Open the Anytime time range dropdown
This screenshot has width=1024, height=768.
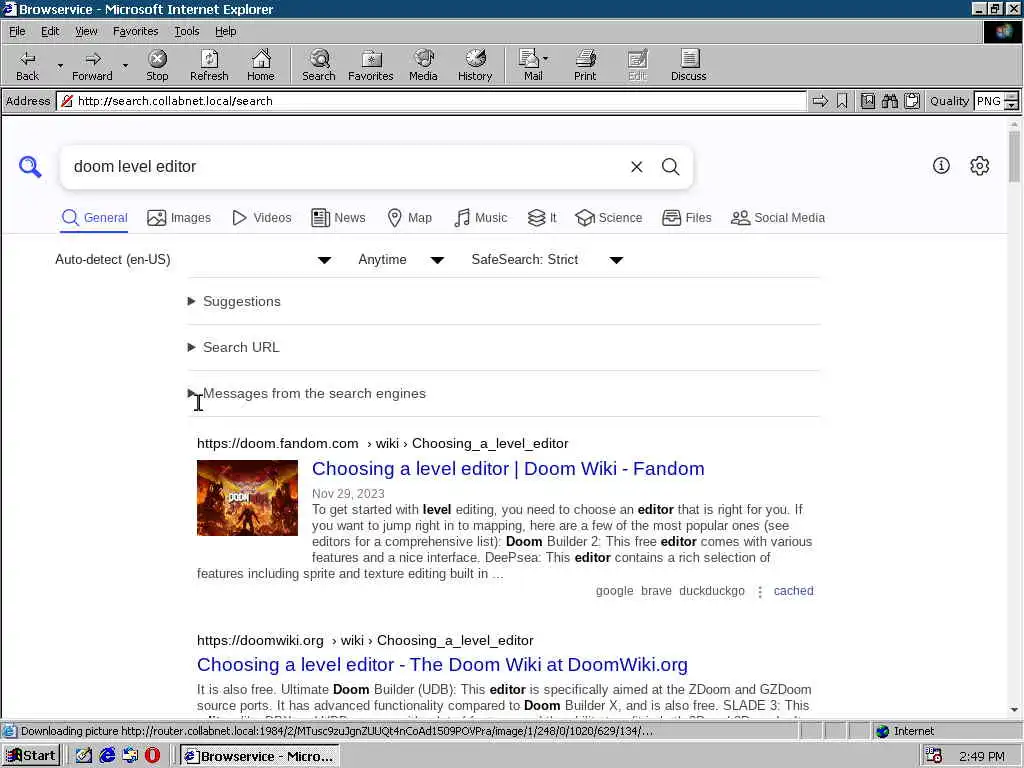(401, 260)
